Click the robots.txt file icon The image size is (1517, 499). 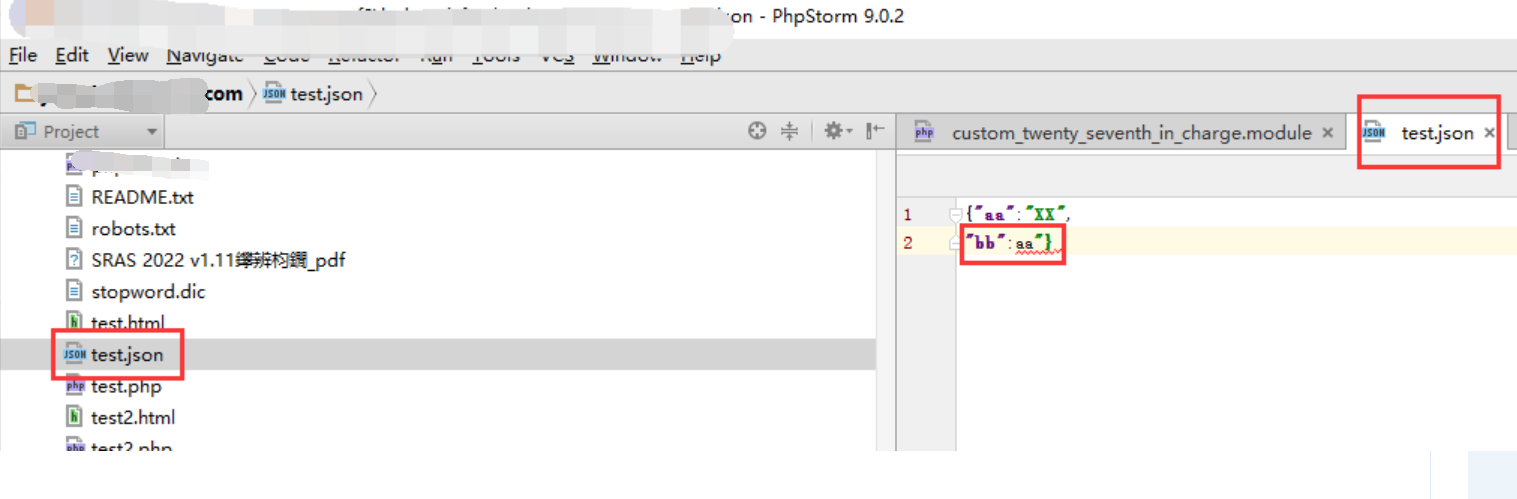point(74,228)
